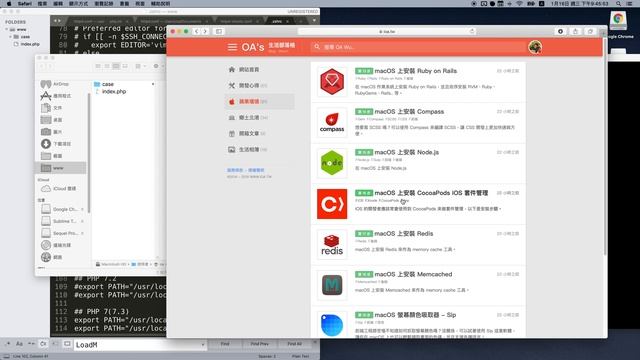This screenshot has width=640, height=360.
Task: Open the 'macOS 上安裝 Ruby on Rails' title
Action: click(416, 71)
